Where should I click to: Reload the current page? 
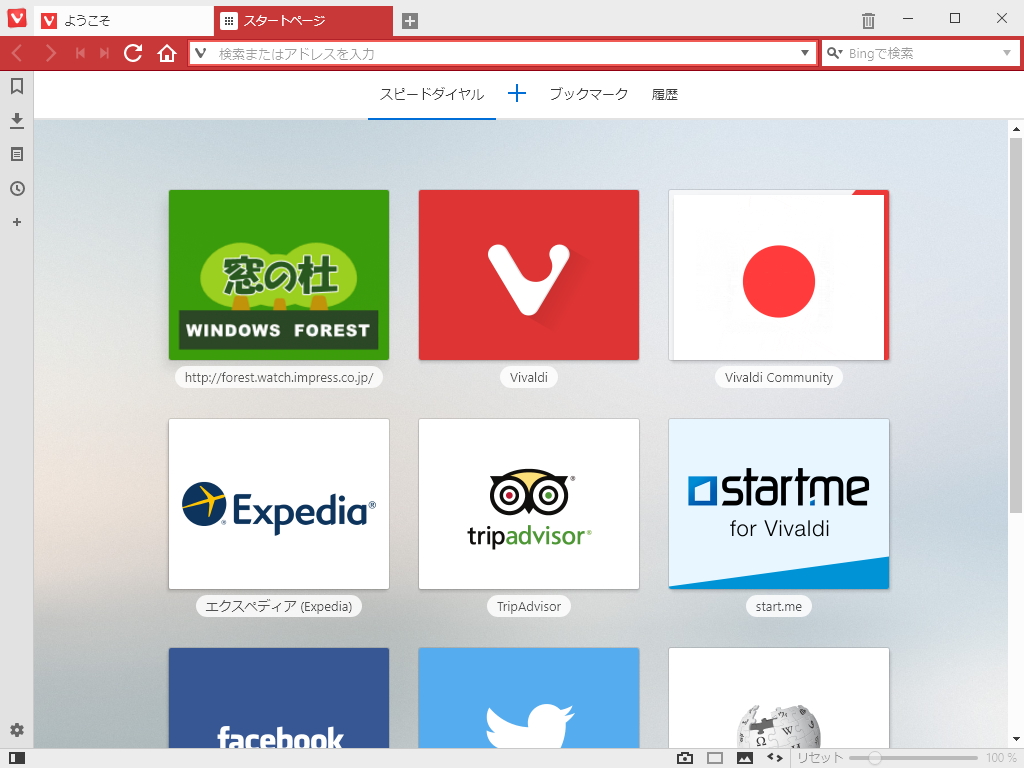[133, 53]
